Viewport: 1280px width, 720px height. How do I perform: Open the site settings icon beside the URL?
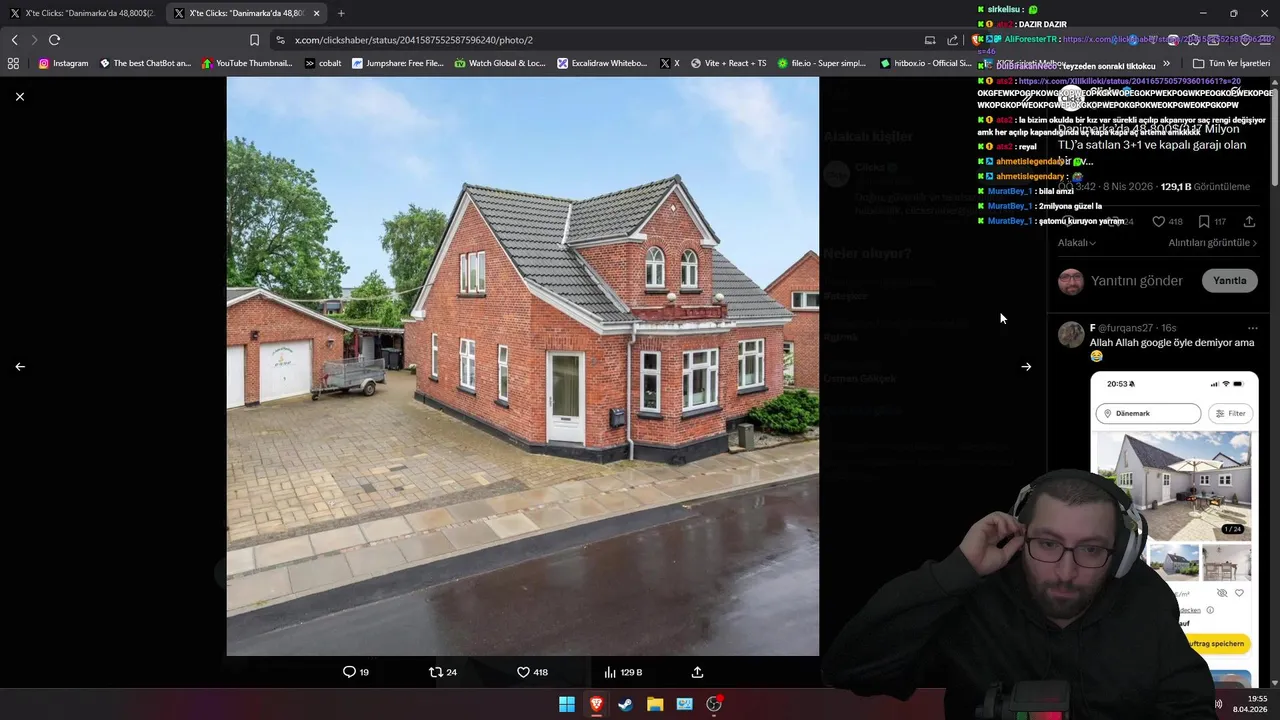pyautogui.click(x=280, y=40)
